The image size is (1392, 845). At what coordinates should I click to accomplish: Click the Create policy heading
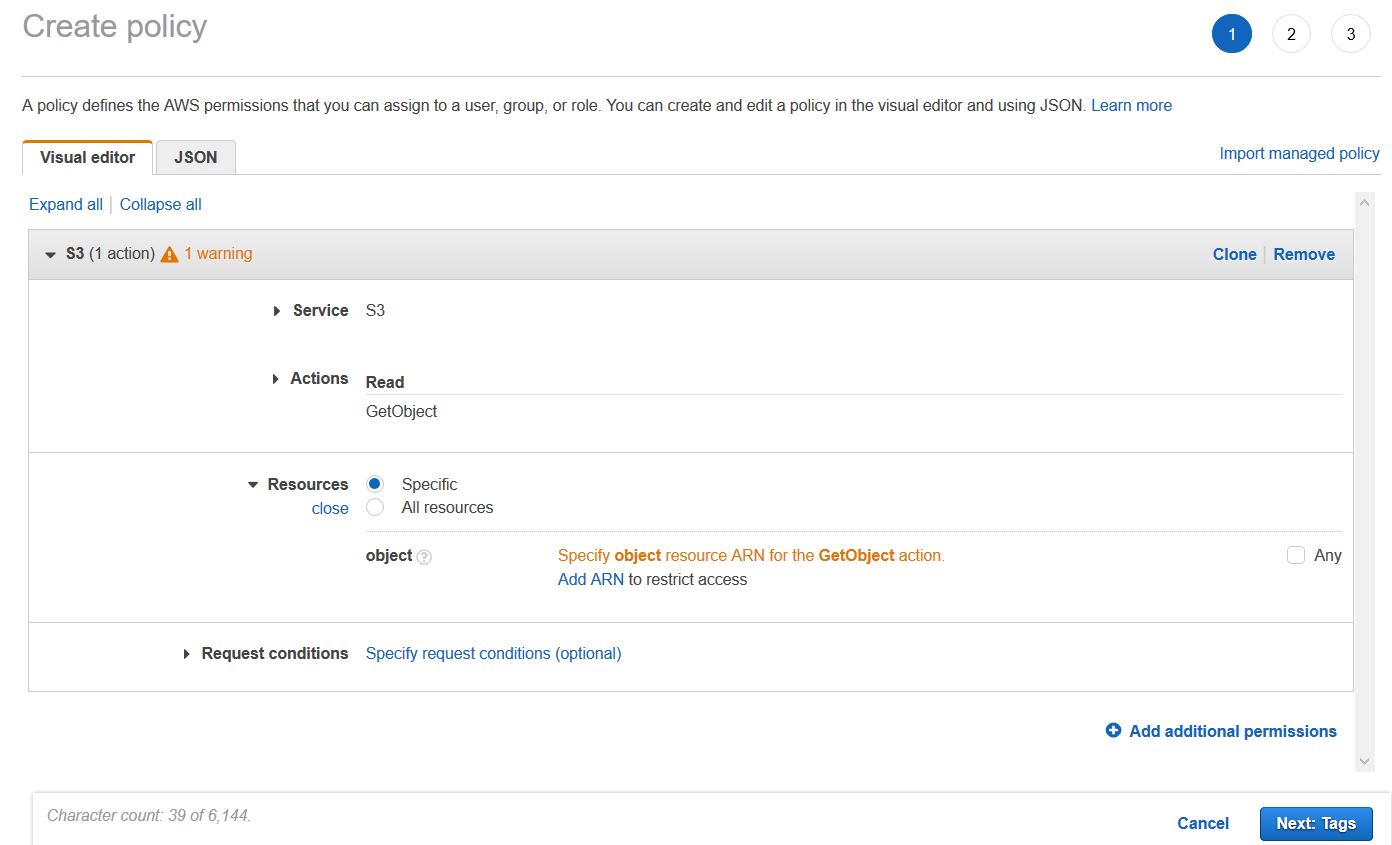[x=115, y=26]
